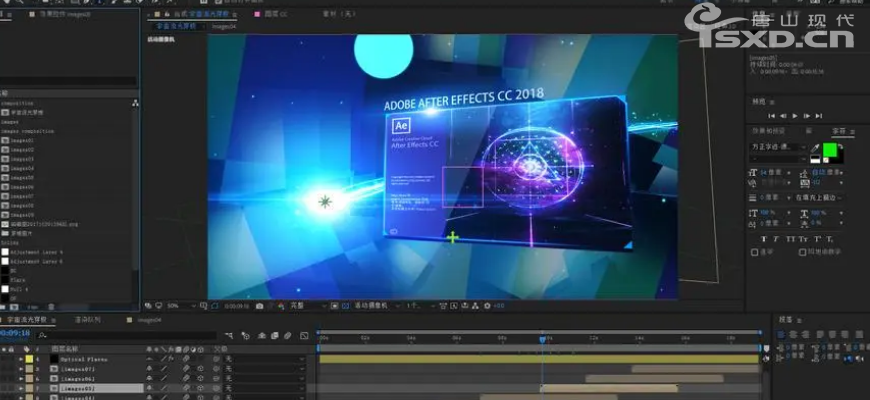Open parent dropdown for Optical Flares layer
This screenshot has width=870, height=400.
264,360
